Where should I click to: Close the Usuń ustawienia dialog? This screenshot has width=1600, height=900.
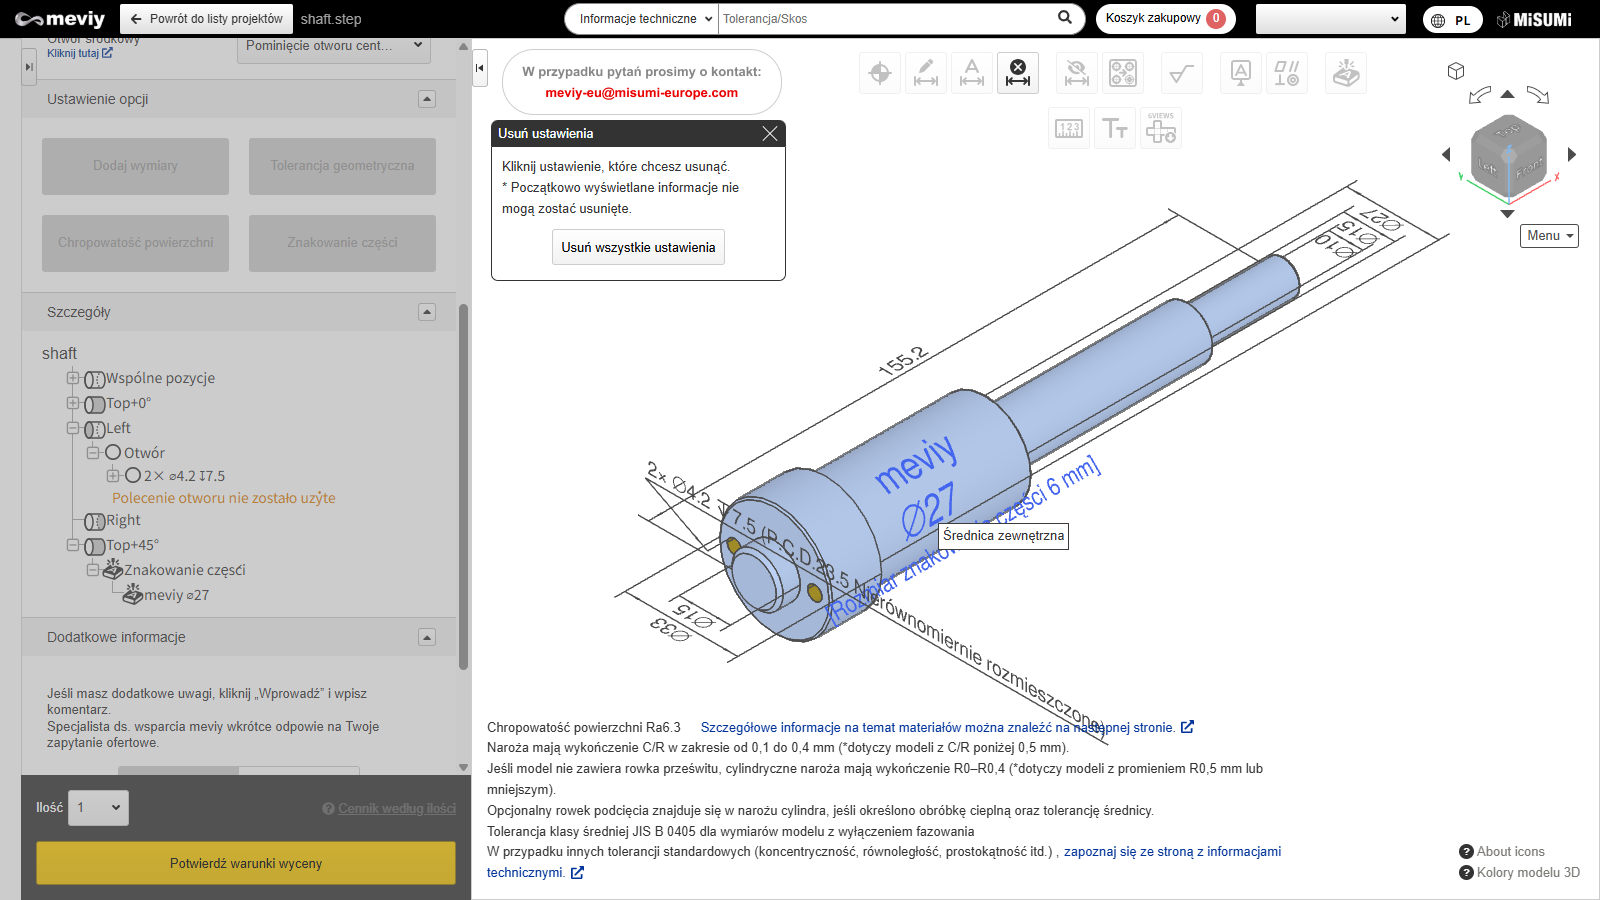tap(769, 134)
